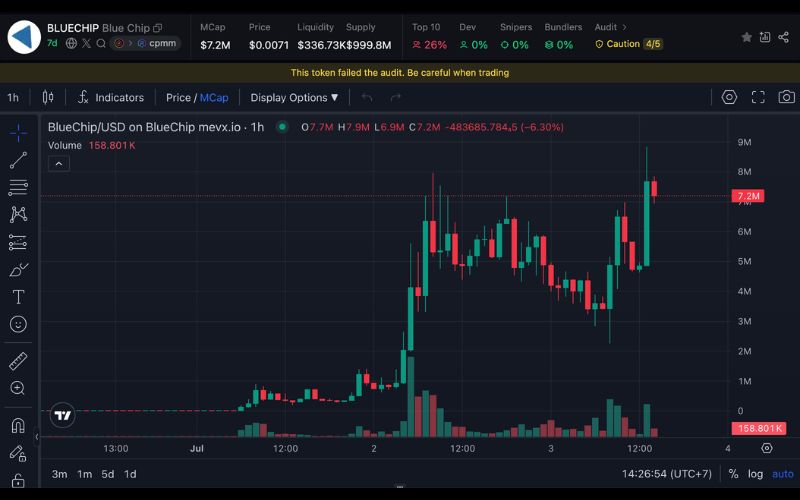Open the time axis settings gear
The image size is (800, 500).
click(x=766, y=448)
